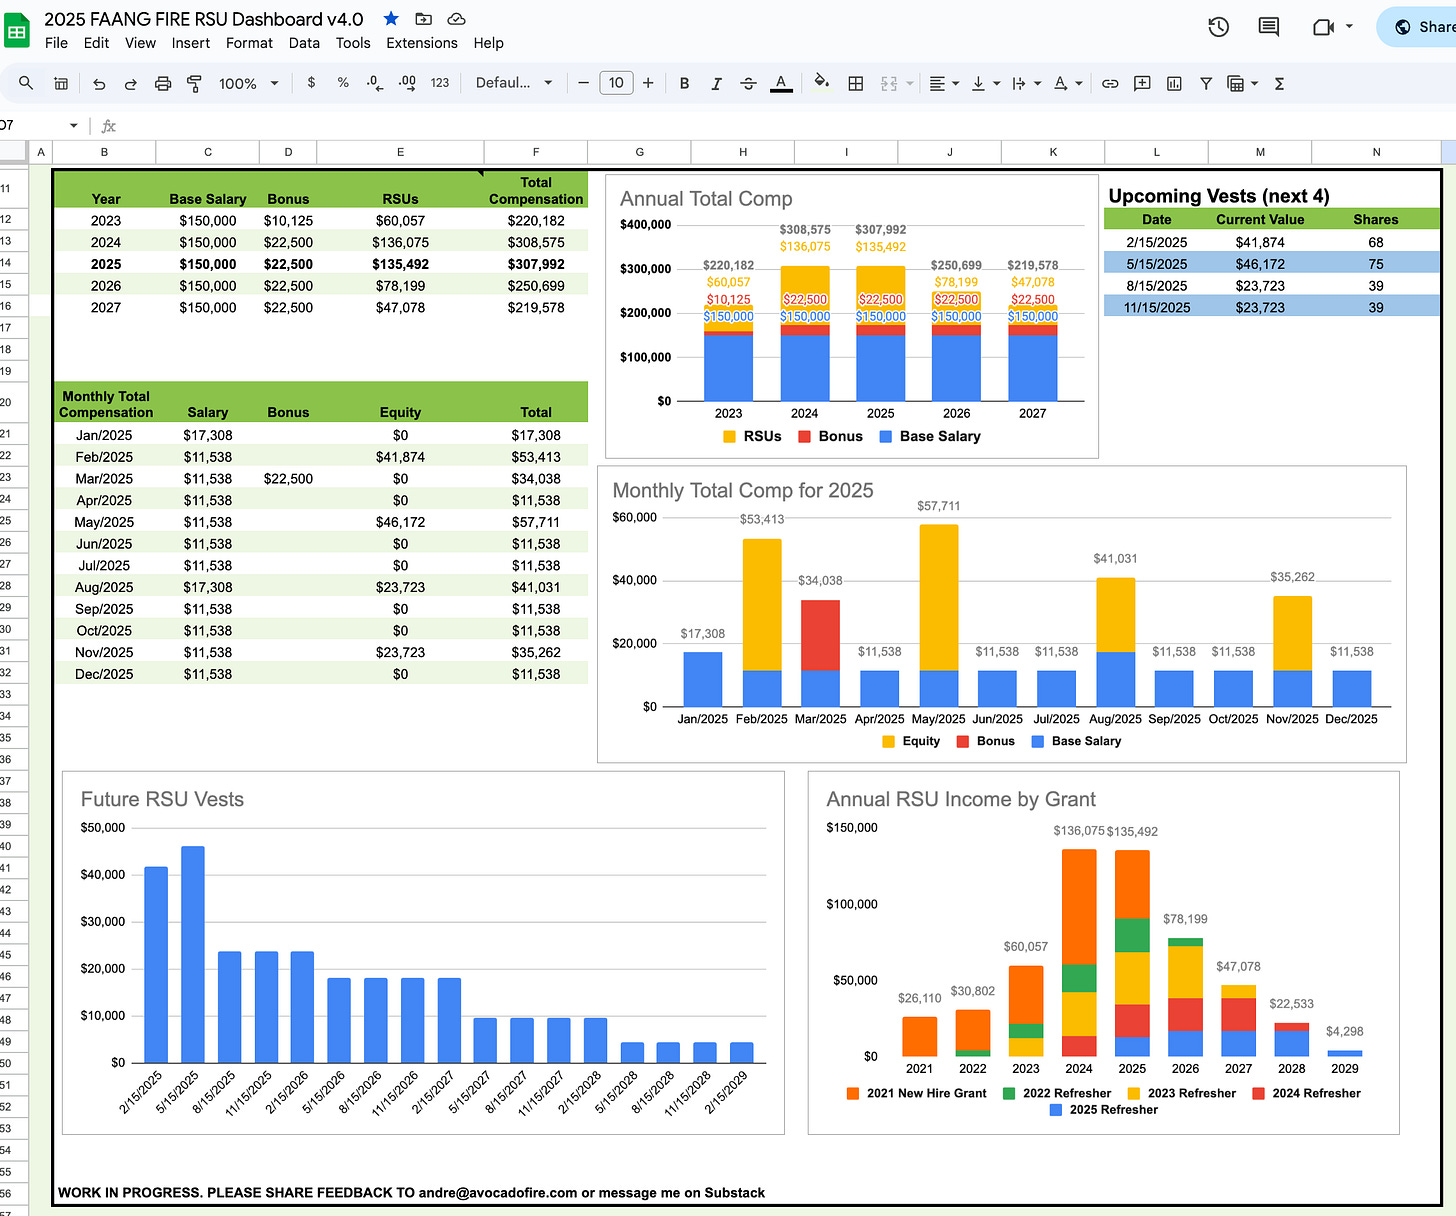Undo the last action
This screenshot has height=1216, width=1456.
[99, 84]
